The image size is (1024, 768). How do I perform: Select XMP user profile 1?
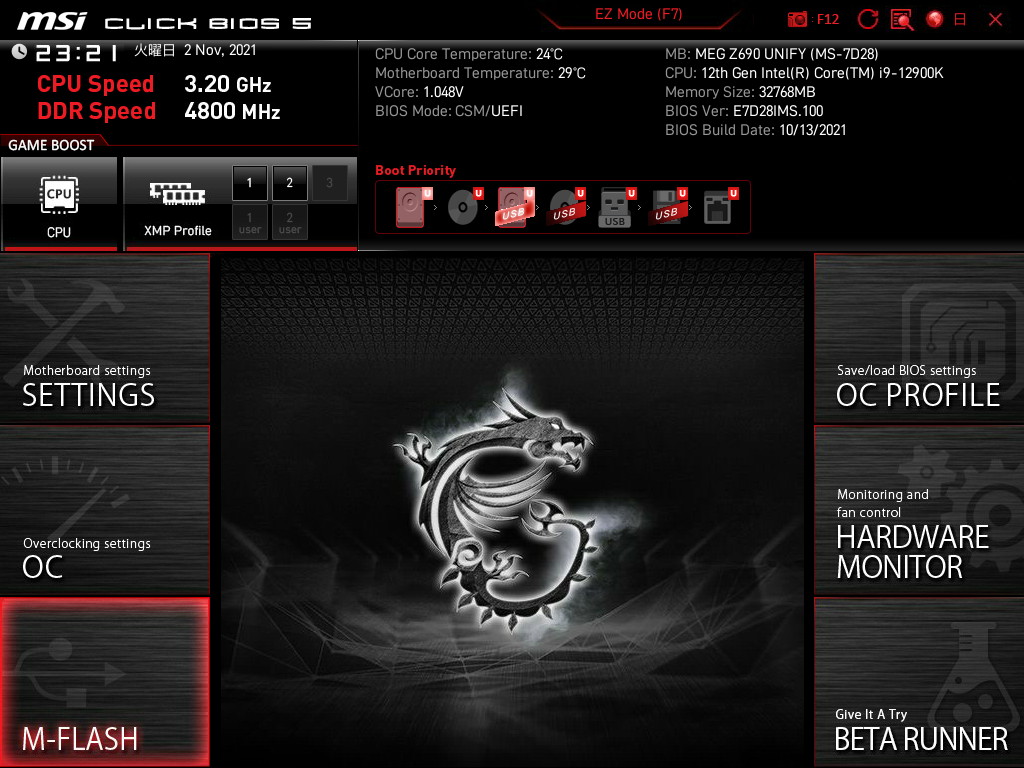click(249, 223)
